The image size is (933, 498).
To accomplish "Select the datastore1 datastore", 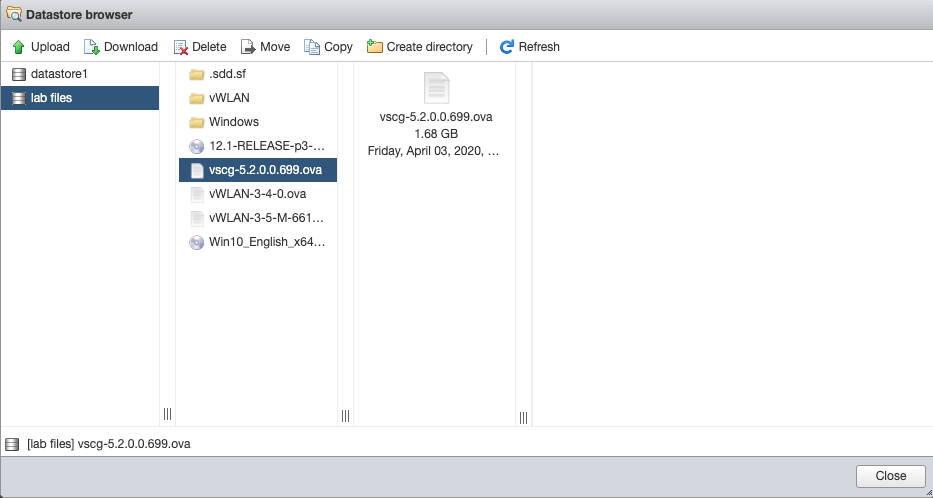I will pyautogui.click(x=59, y=74).
